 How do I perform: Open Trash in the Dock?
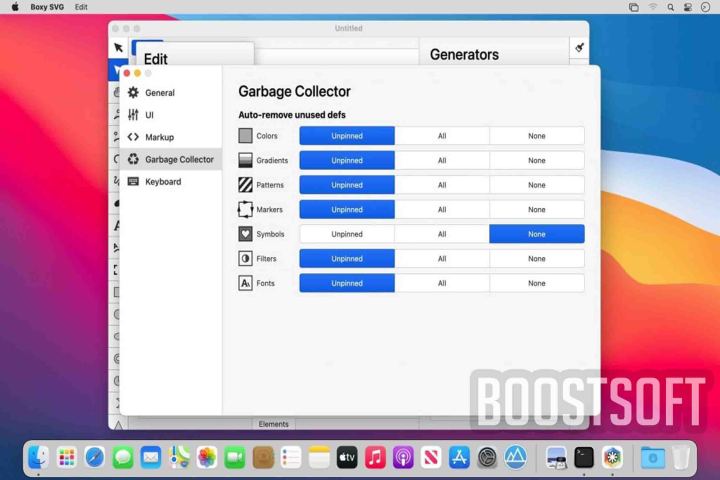681,457
